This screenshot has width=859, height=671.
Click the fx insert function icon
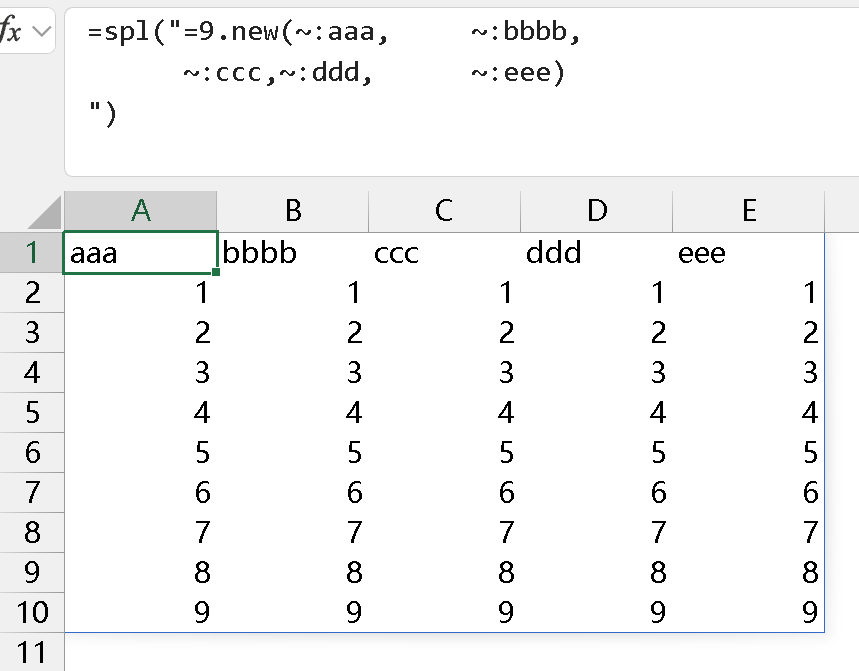click(10, 32)
